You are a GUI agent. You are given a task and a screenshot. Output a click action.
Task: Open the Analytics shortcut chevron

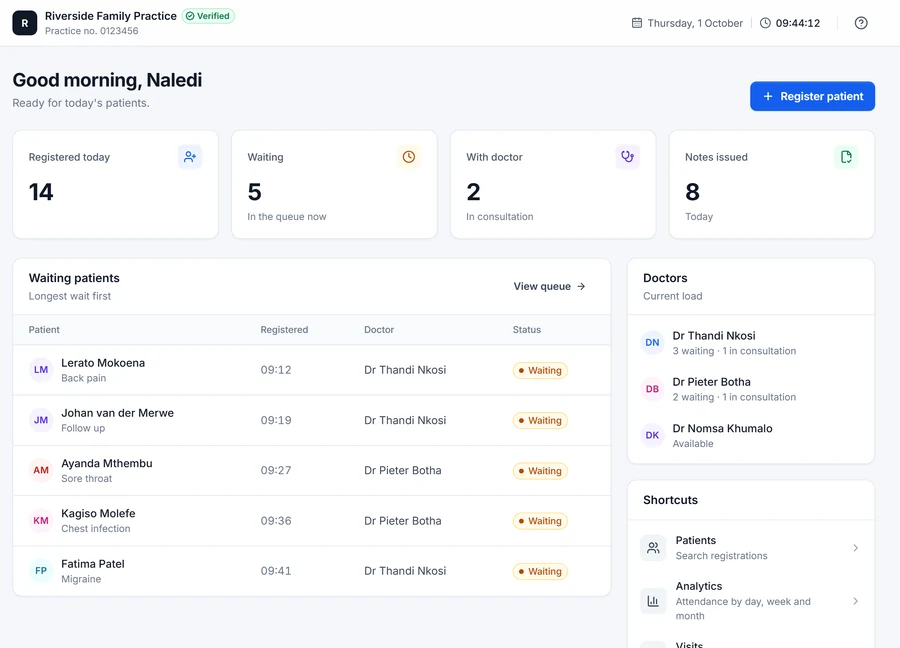point(855,601)
